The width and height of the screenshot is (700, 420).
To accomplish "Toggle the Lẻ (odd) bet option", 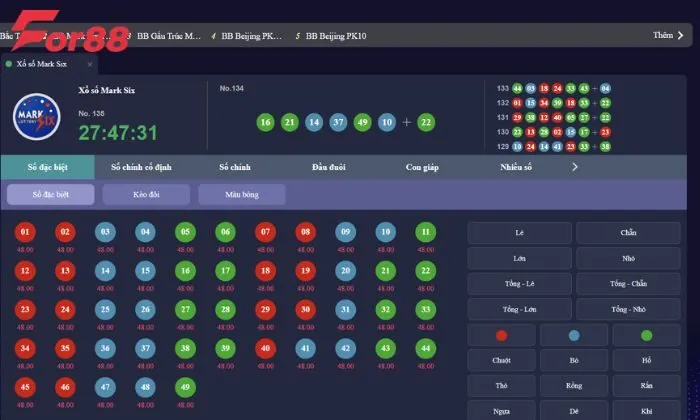I will [520, 233].
